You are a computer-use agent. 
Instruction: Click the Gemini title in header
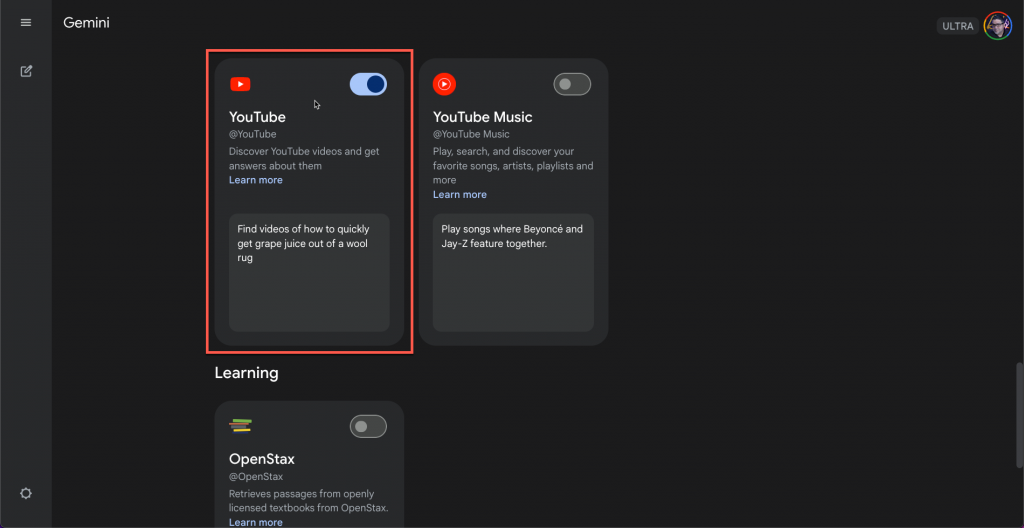[x=86, y=23]
